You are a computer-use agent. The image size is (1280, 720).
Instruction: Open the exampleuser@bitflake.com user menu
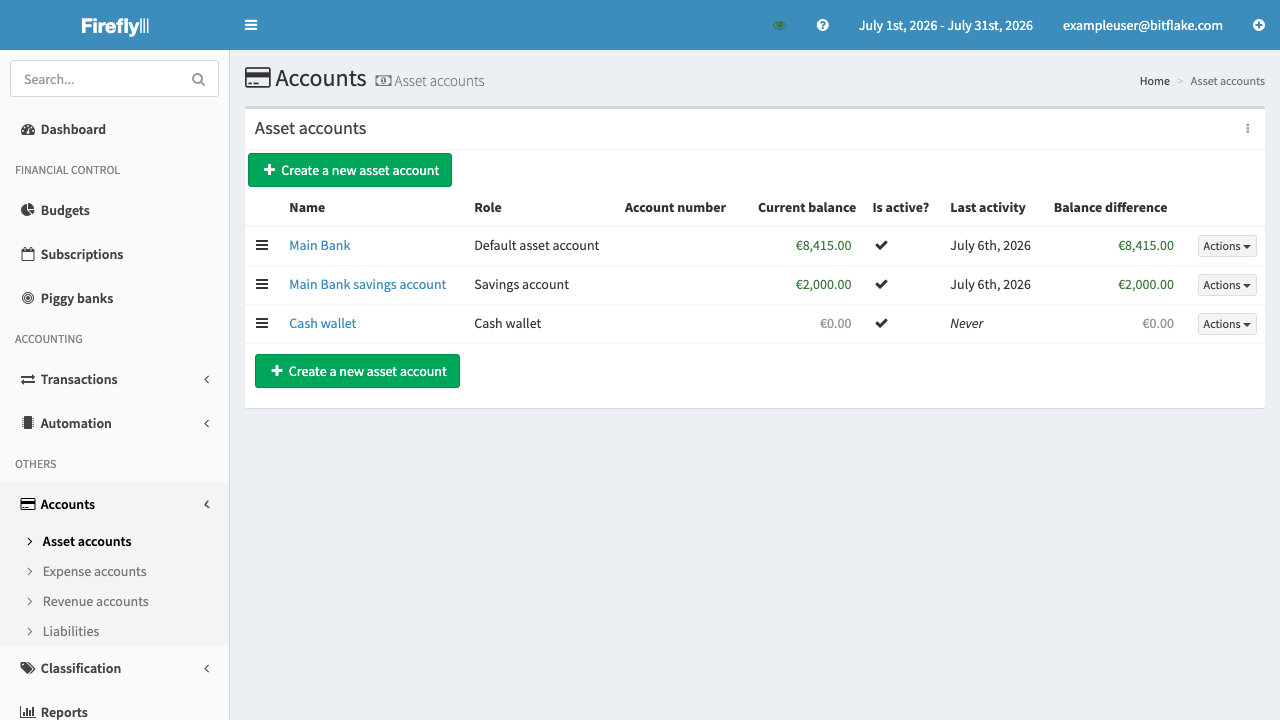pyautogui.click(x=1143, y=25)
